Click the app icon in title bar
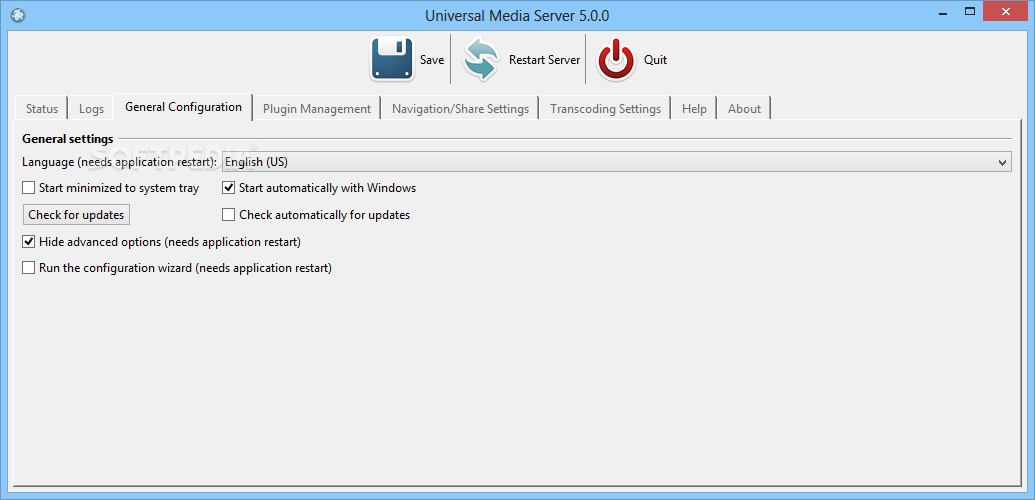Viewport: 1035px width, 500px height. click(18, 14)
